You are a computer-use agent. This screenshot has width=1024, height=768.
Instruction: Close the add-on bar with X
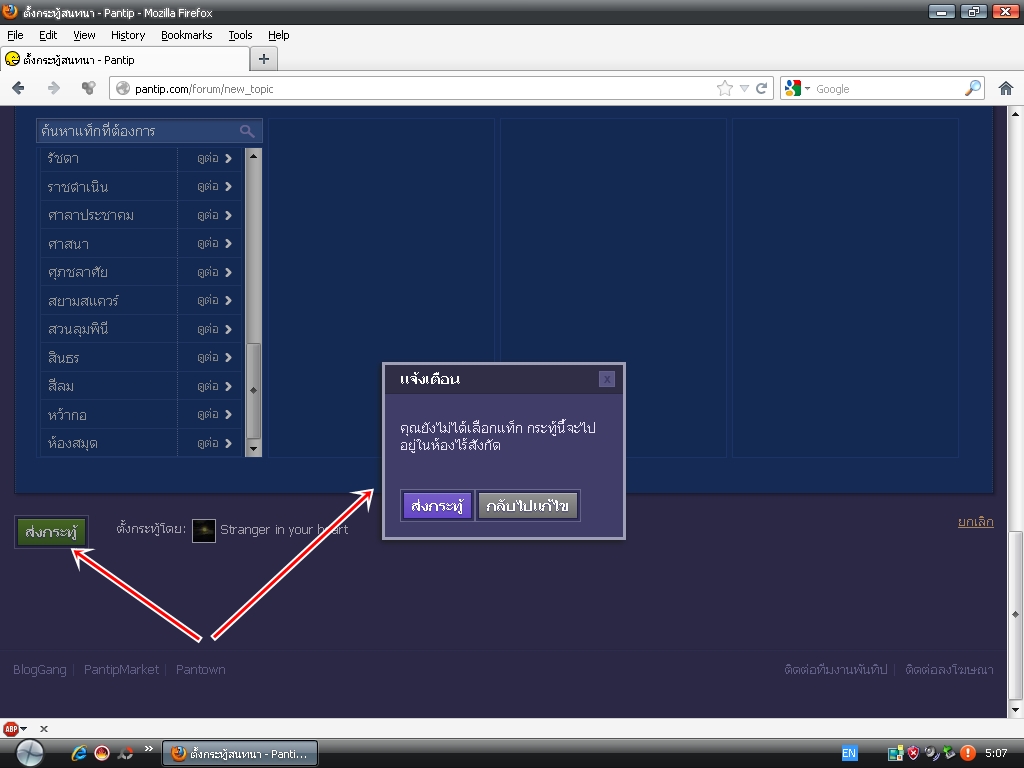(44, 729)
